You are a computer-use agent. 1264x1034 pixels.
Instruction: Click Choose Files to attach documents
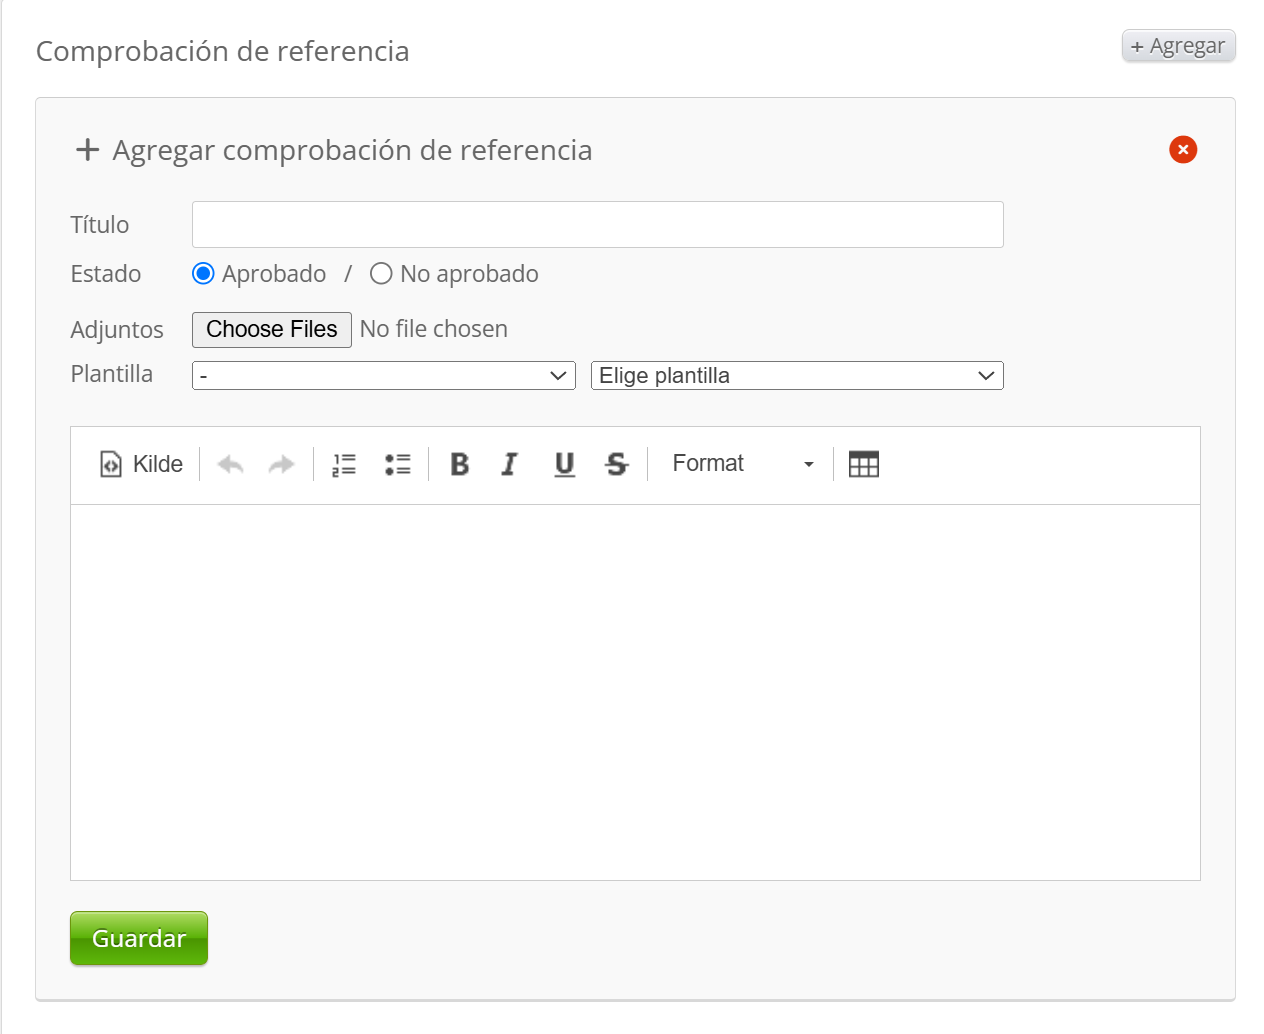[272, 330]
